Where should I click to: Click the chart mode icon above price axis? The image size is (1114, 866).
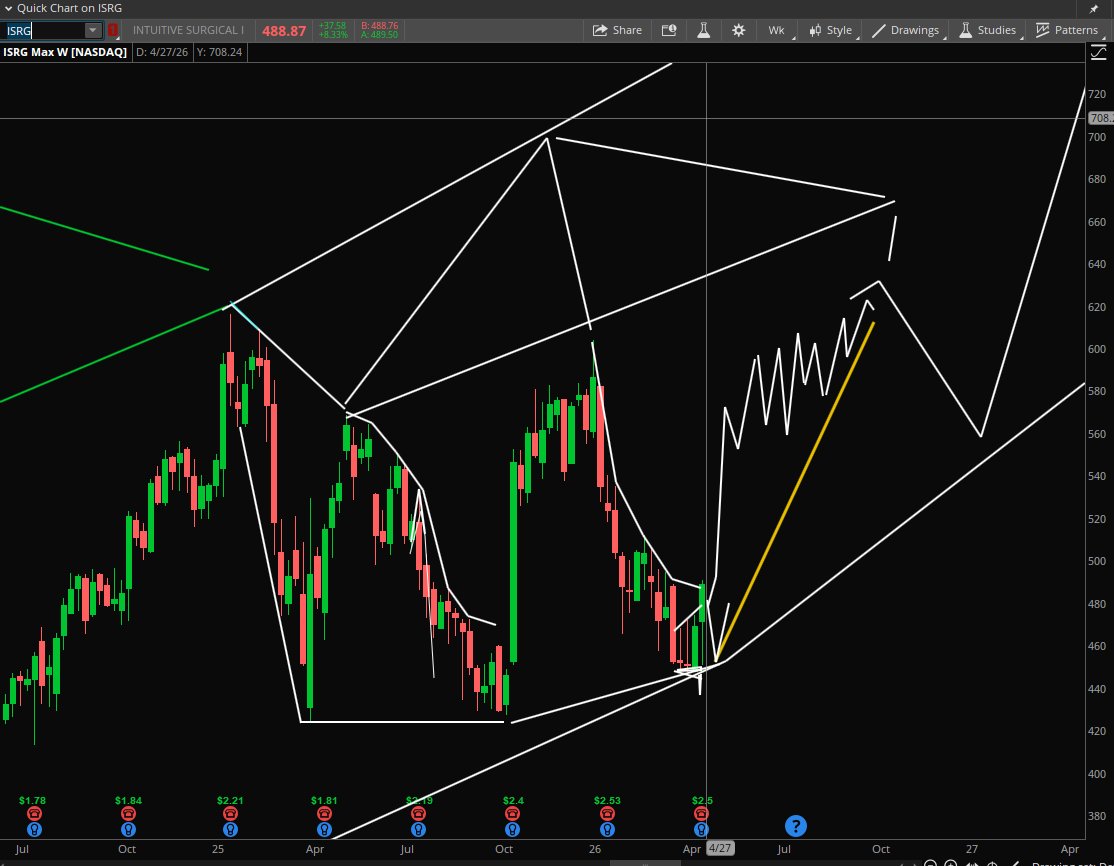1098,52
